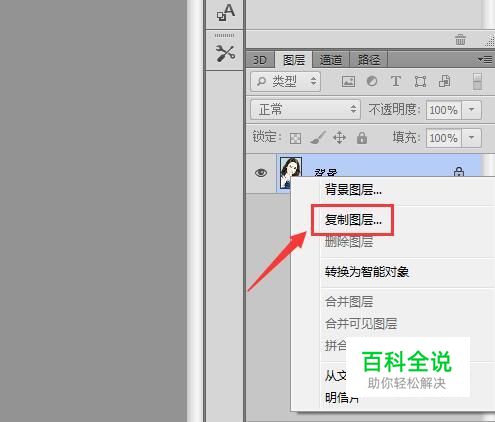This screenshot has width=495, height=422.
Task: Open the 类型 filter dropdown
Action: click(285, 81)
